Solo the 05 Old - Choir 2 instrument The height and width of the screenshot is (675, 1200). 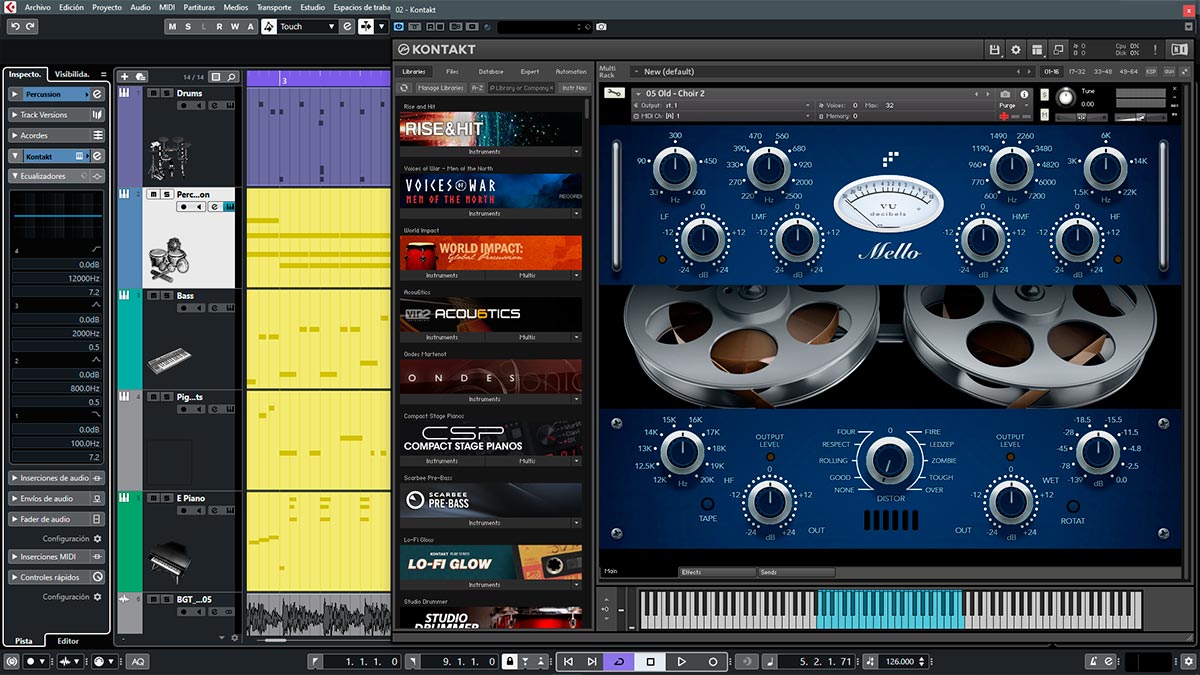(1046, 94)
